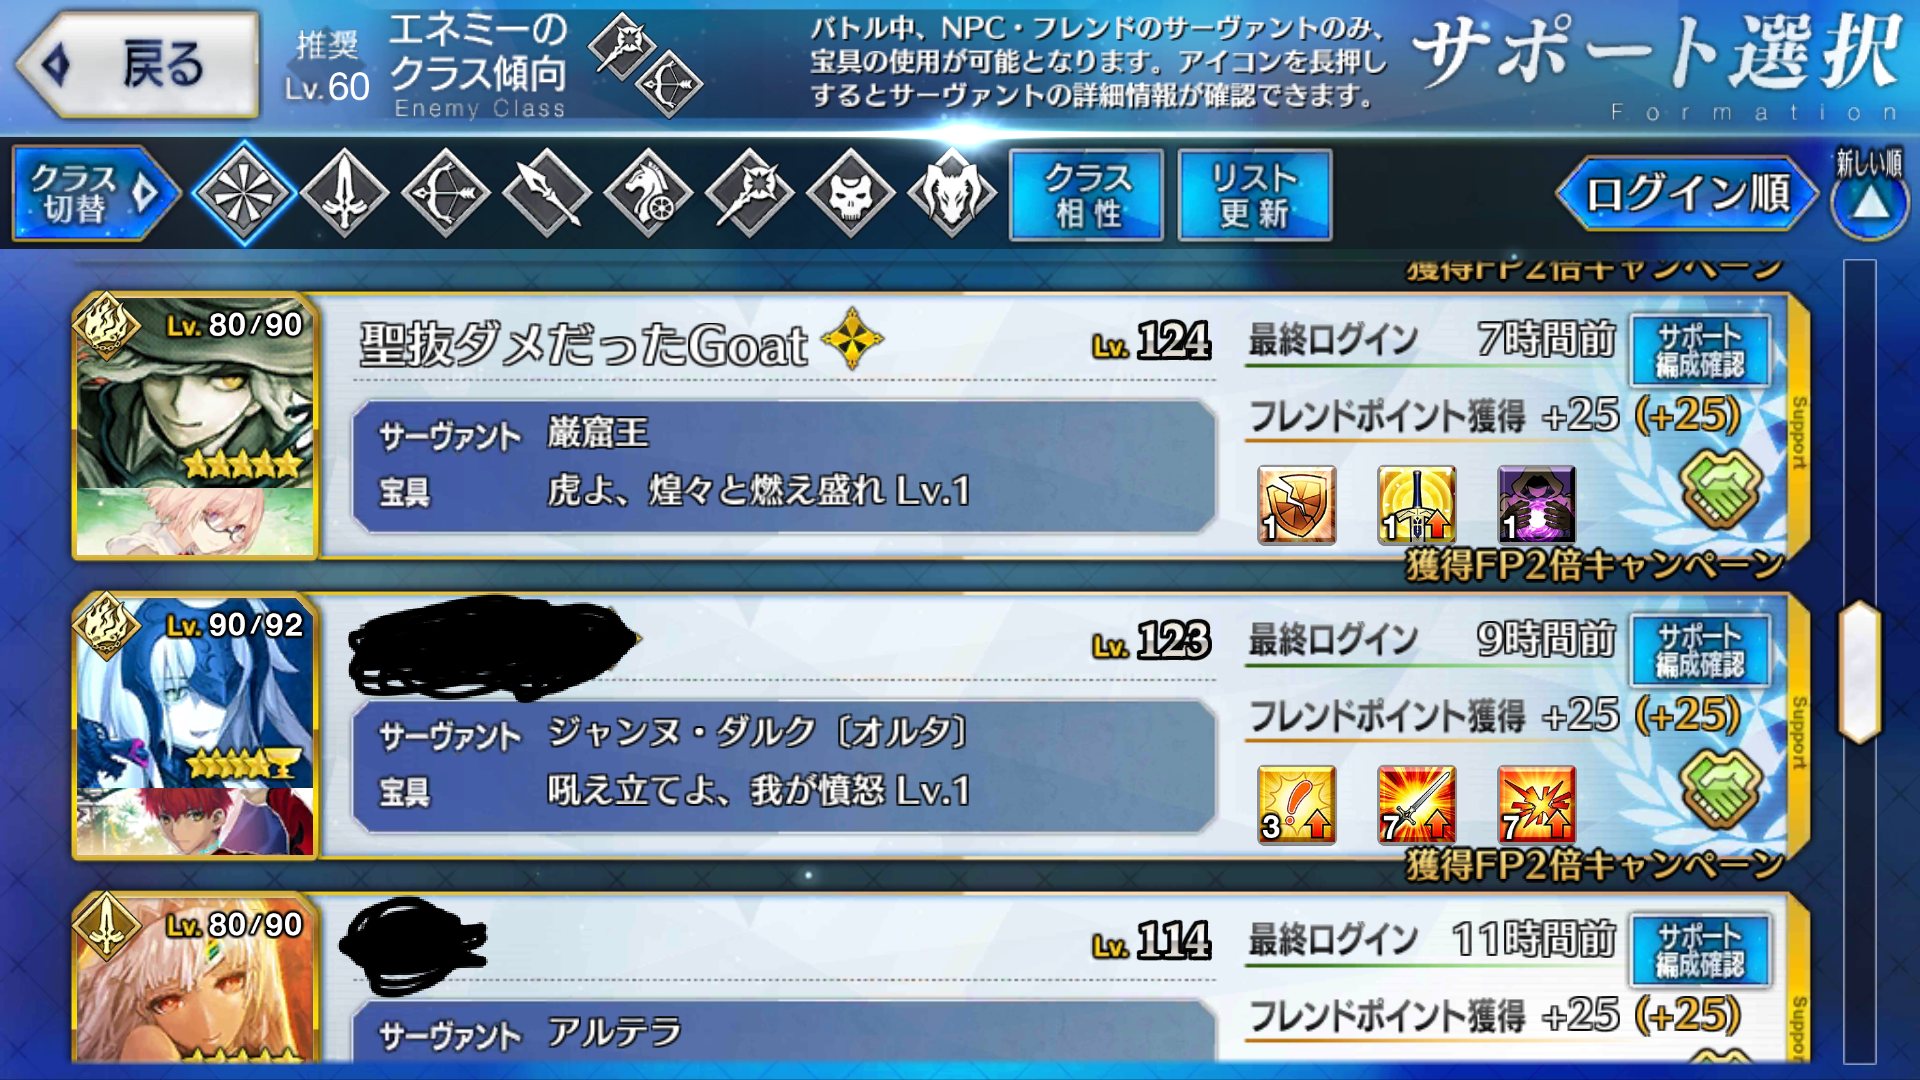Screen dimensions: 1920x1080
Task: Select the Rider class filter icon
Action: coord(648,194)
